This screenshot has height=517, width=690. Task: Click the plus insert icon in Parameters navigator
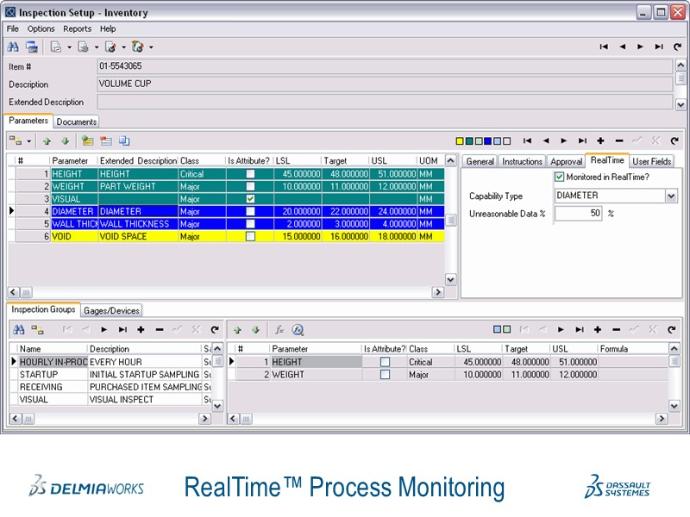click(x=601, y=141)
